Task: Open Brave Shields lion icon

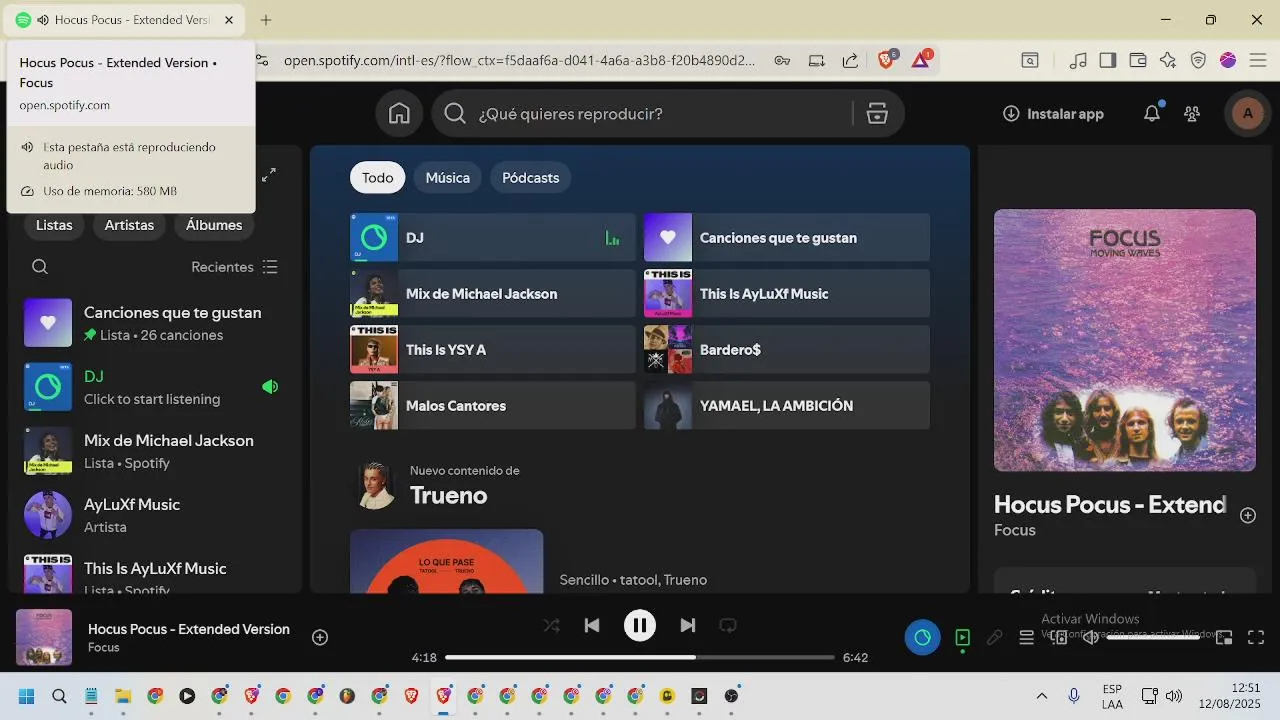Action: coord(886,60)
